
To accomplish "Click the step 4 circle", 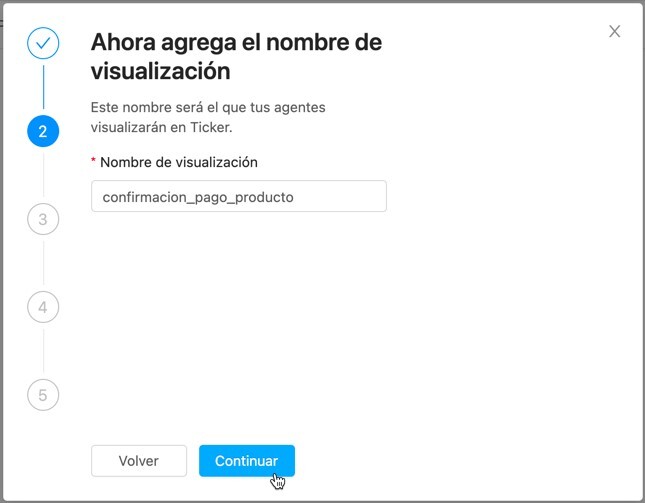I will pos(43,307).
